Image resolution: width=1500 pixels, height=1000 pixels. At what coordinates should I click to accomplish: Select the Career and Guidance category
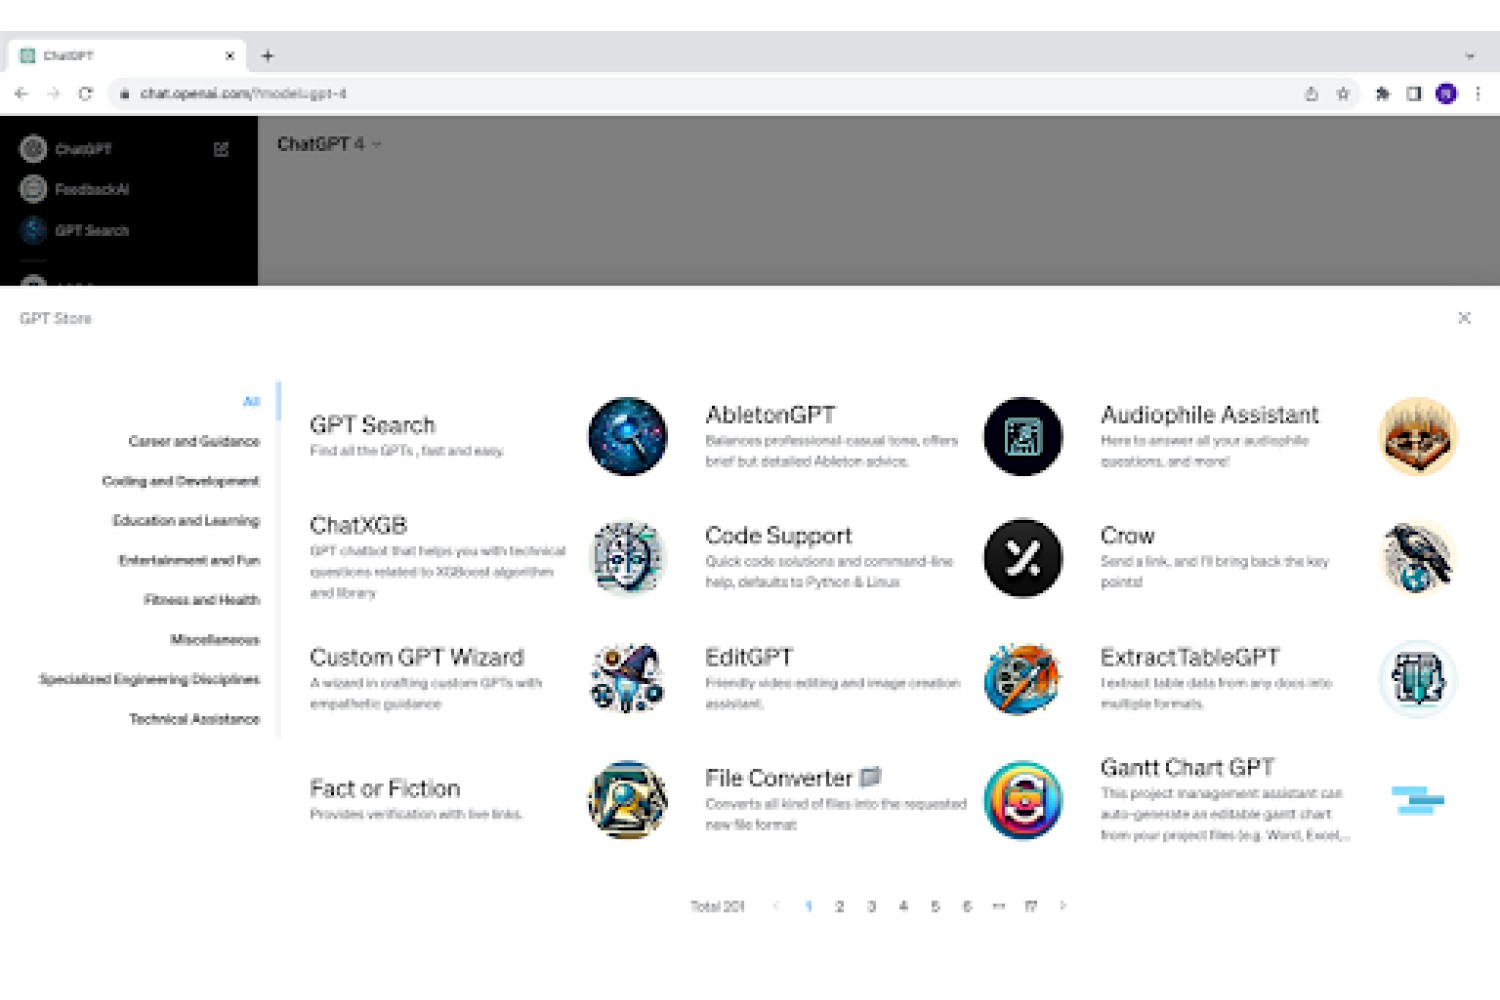pyautogui.click(x=194, y=441)
